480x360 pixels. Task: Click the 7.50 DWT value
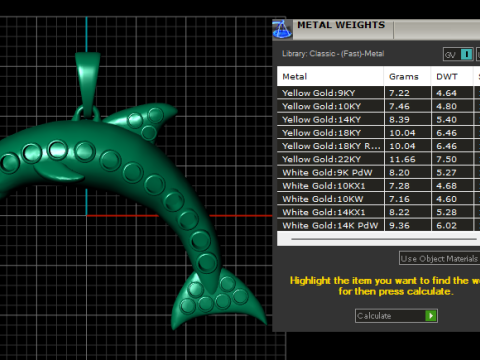coord(446,159)
